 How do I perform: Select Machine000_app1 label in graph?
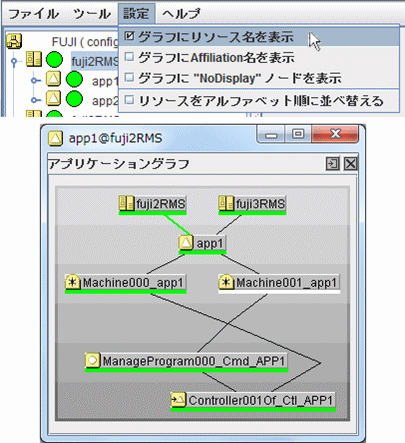point(133,283)
